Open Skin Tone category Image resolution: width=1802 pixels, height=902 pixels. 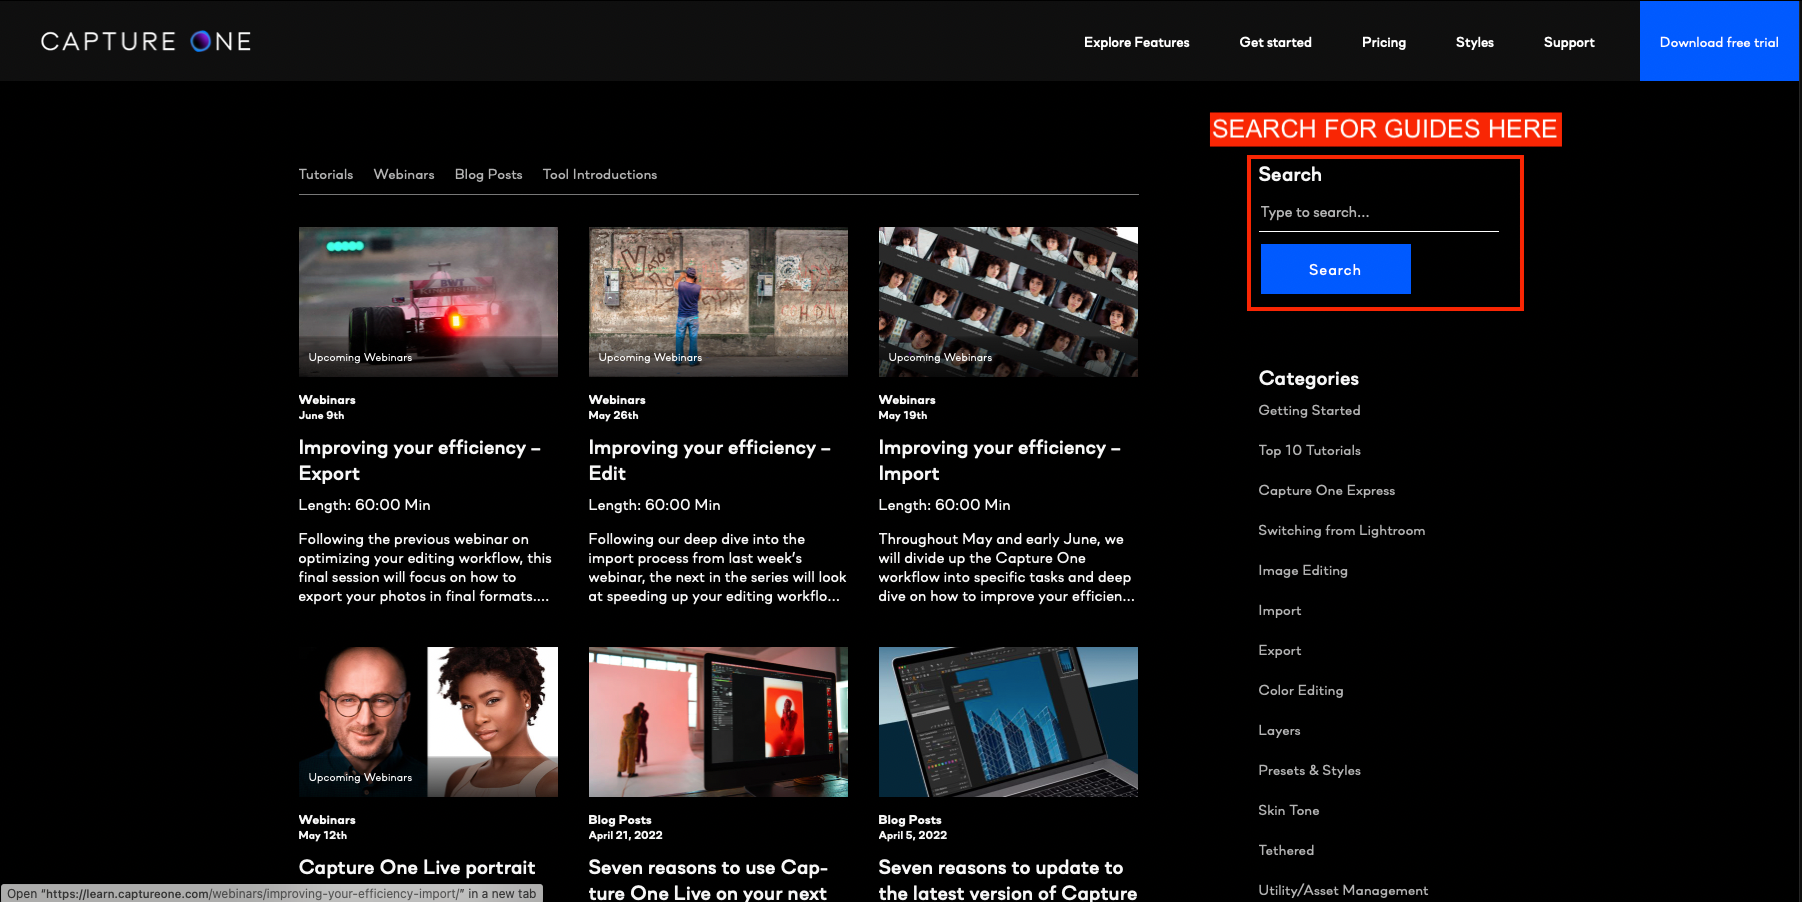tap(1288, 810)
